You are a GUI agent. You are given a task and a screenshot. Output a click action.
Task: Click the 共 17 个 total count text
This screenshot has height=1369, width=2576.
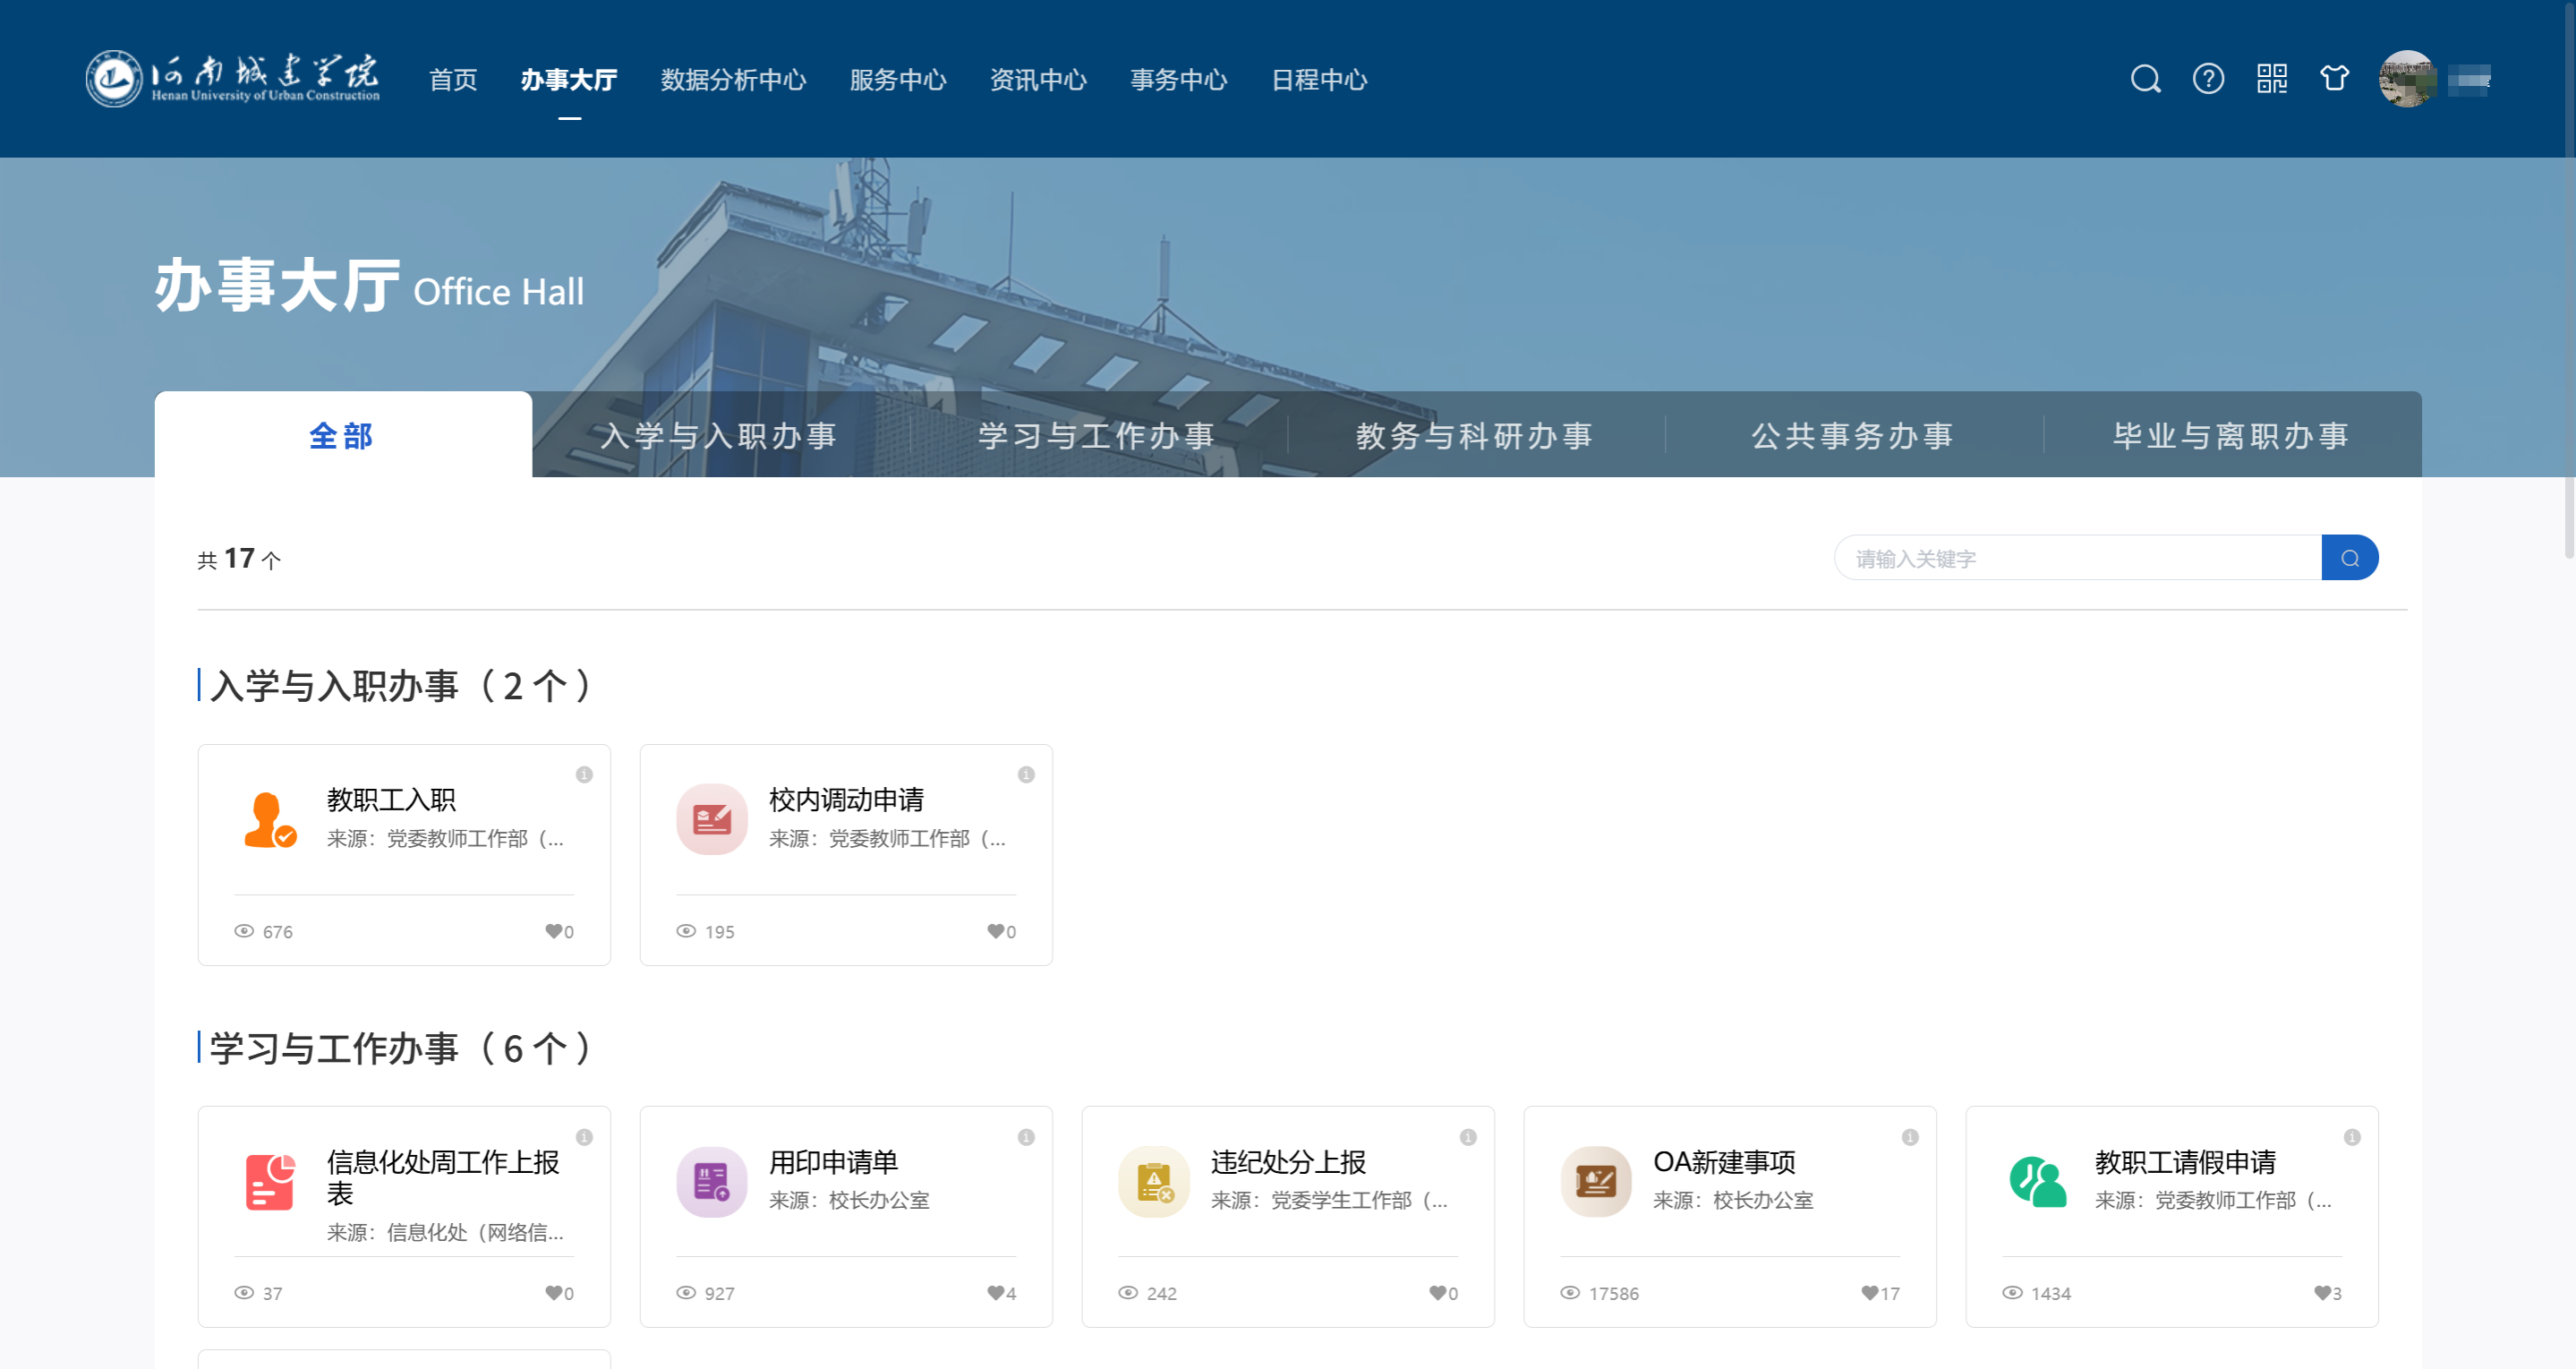(239, 558)
